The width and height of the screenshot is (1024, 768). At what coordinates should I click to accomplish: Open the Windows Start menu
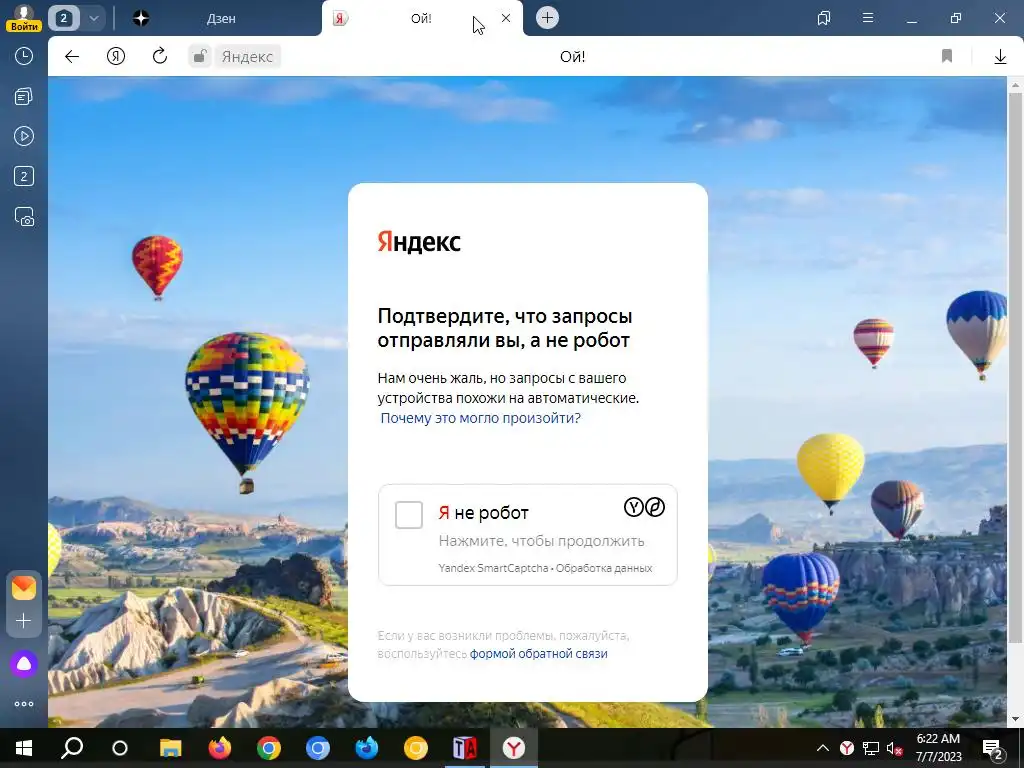point(24,748)
